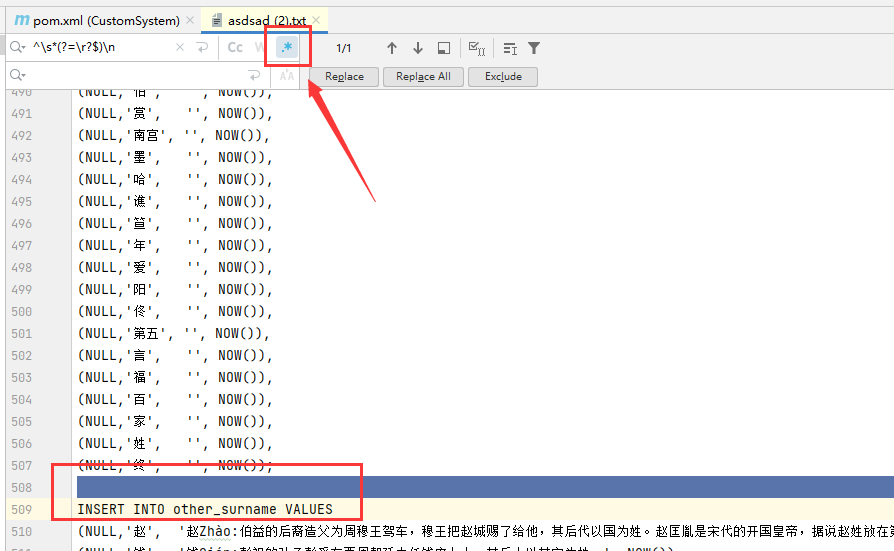The image size is (894, 551).
Task: Click the 1/1 match counter
Action: click(343, 48)
